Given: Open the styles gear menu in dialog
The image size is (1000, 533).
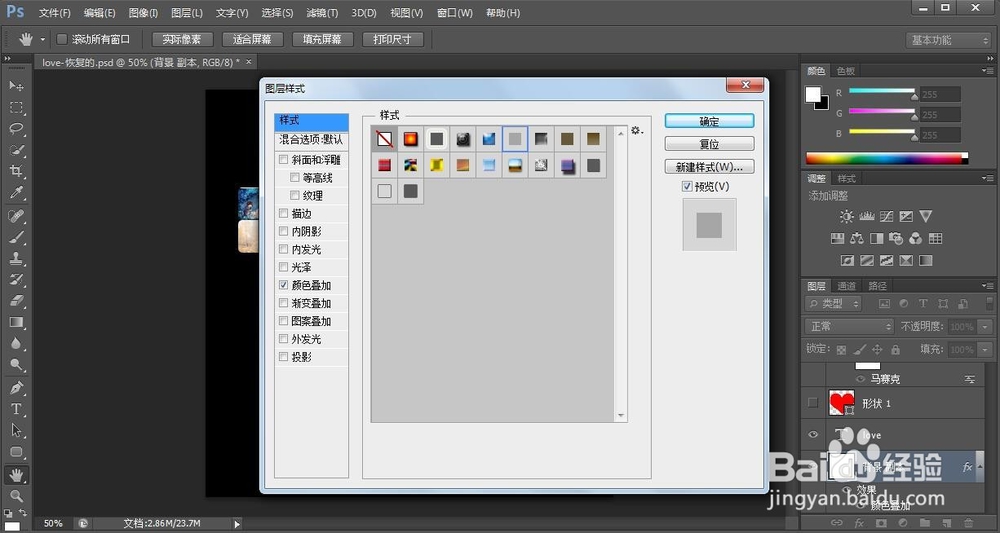Looking at the screenshot, I should 636,131.
